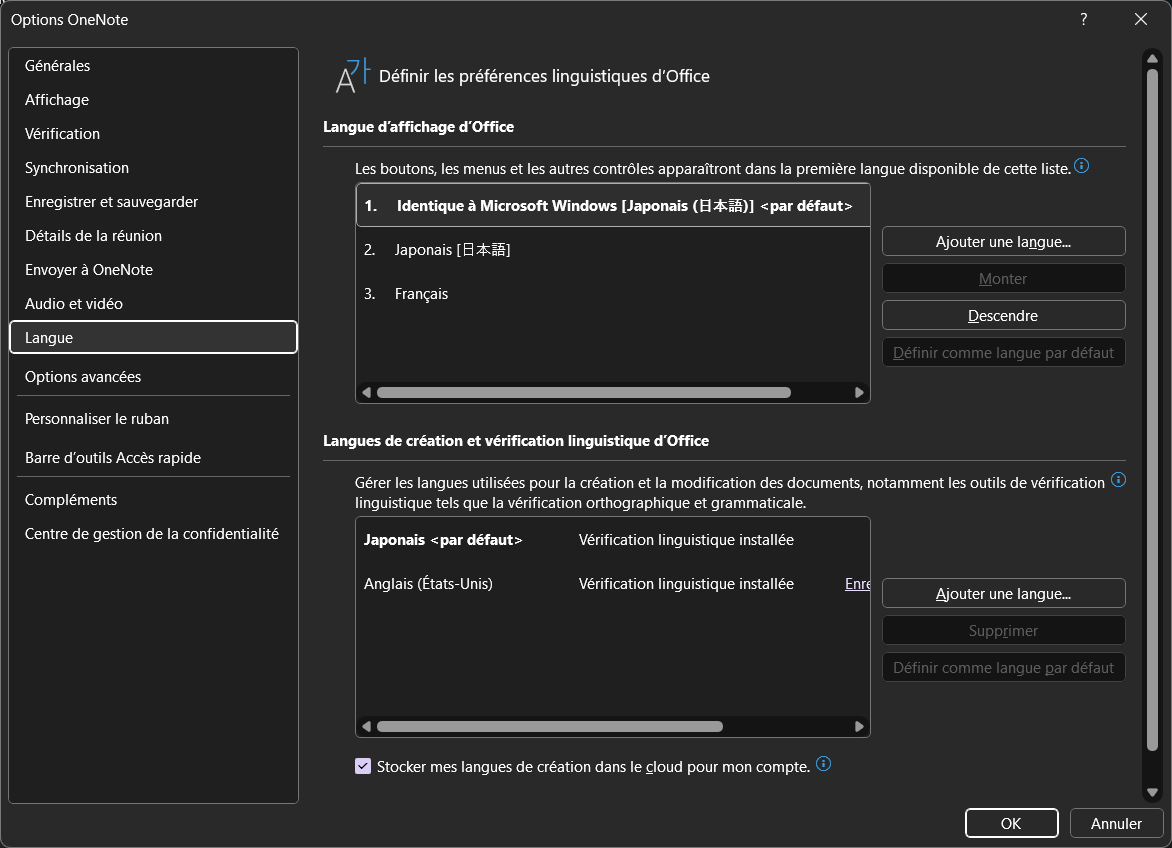
Task: Open Enregistrer et sauvegarder settings
Action: click(x=153, y=202)
